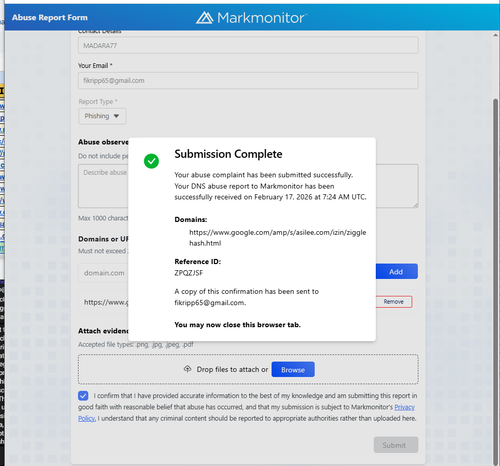This screenshot has height=466, width=500.
Task: Click the fikripp65@gmail.com text in the dialog
Action: 210,303
